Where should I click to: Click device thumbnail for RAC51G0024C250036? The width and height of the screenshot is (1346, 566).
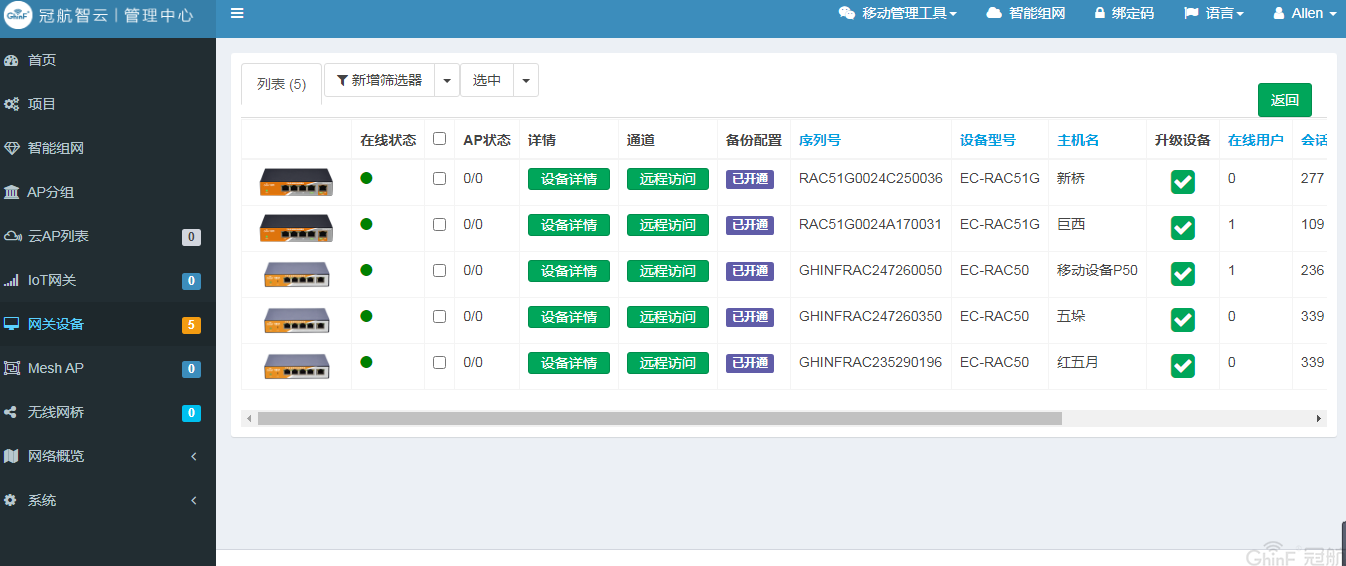point(296,181)
